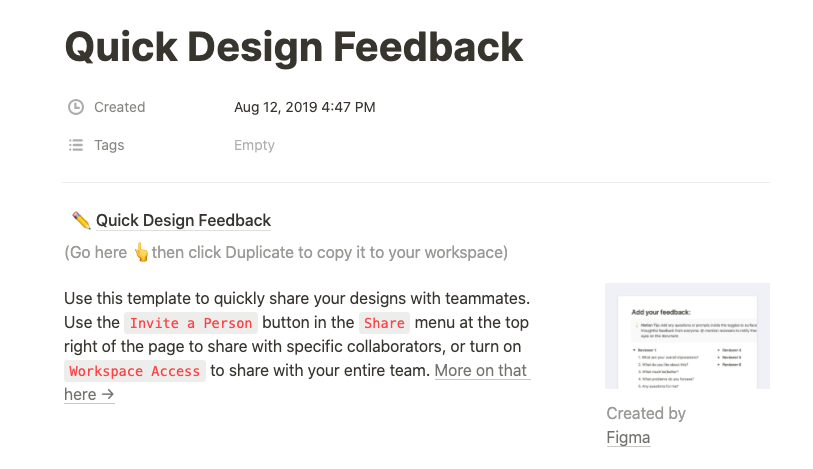813x469 pixels.
Task: Click the arrow in 'More on that here'
Action: coord(108,395)
